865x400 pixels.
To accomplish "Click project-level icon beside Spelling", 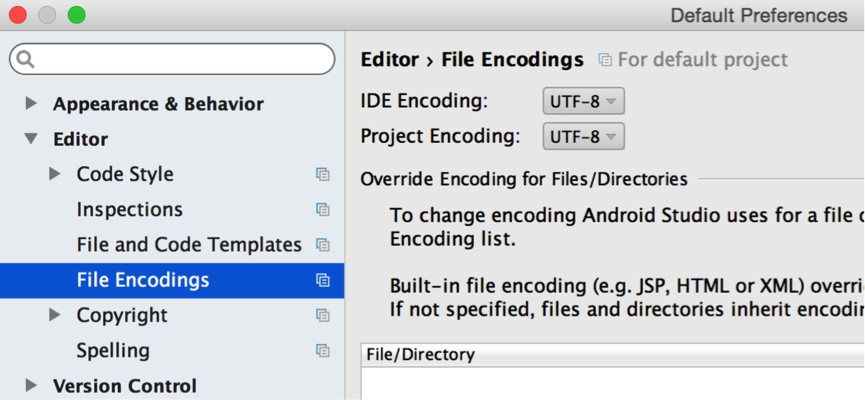I will (x=322, y=351).
